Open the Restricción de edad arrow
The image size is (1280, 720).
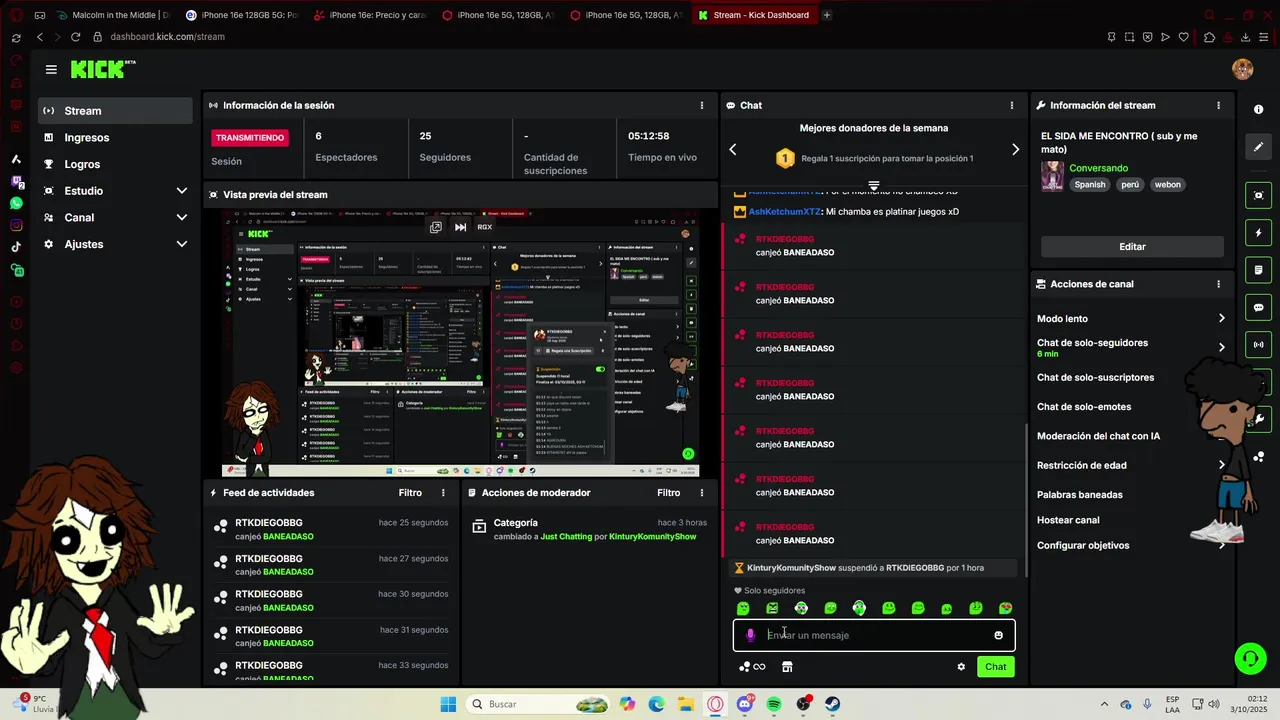click(x=1221, y=465)
